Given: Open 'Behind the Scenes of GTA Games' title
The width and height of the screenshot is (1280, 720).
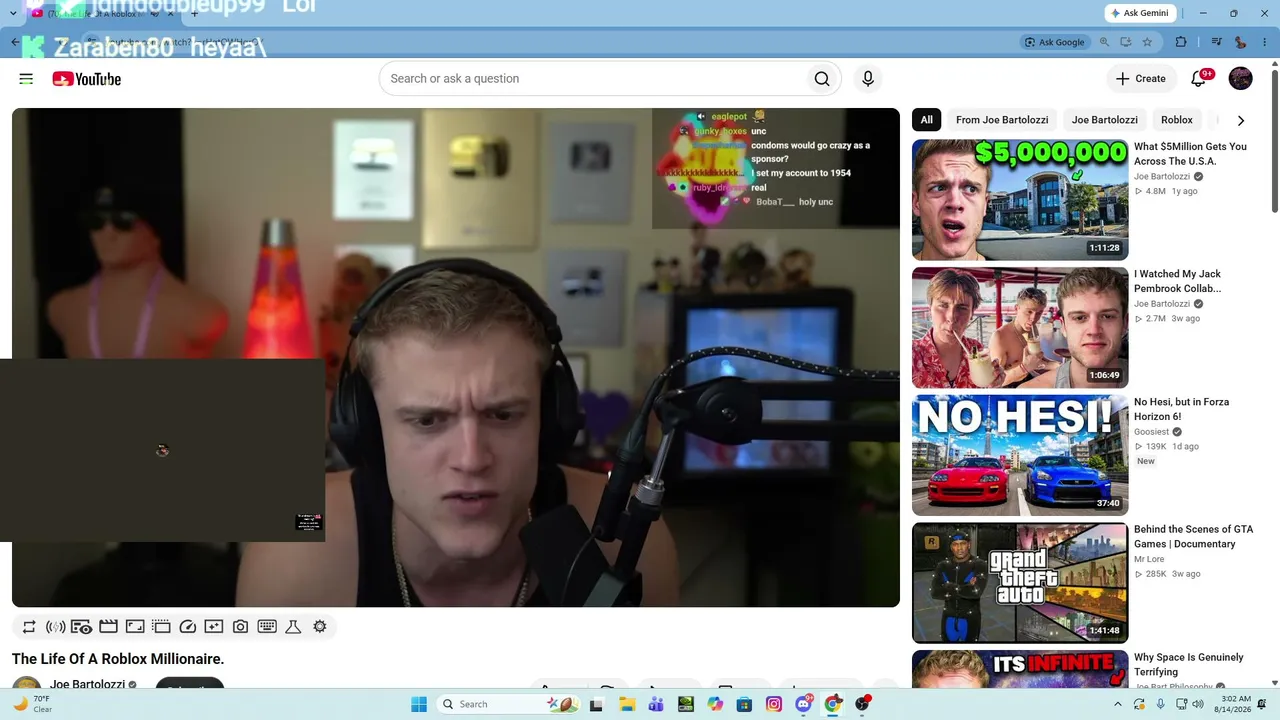Looking at the screenshot, I should (x=1193, y=537).
